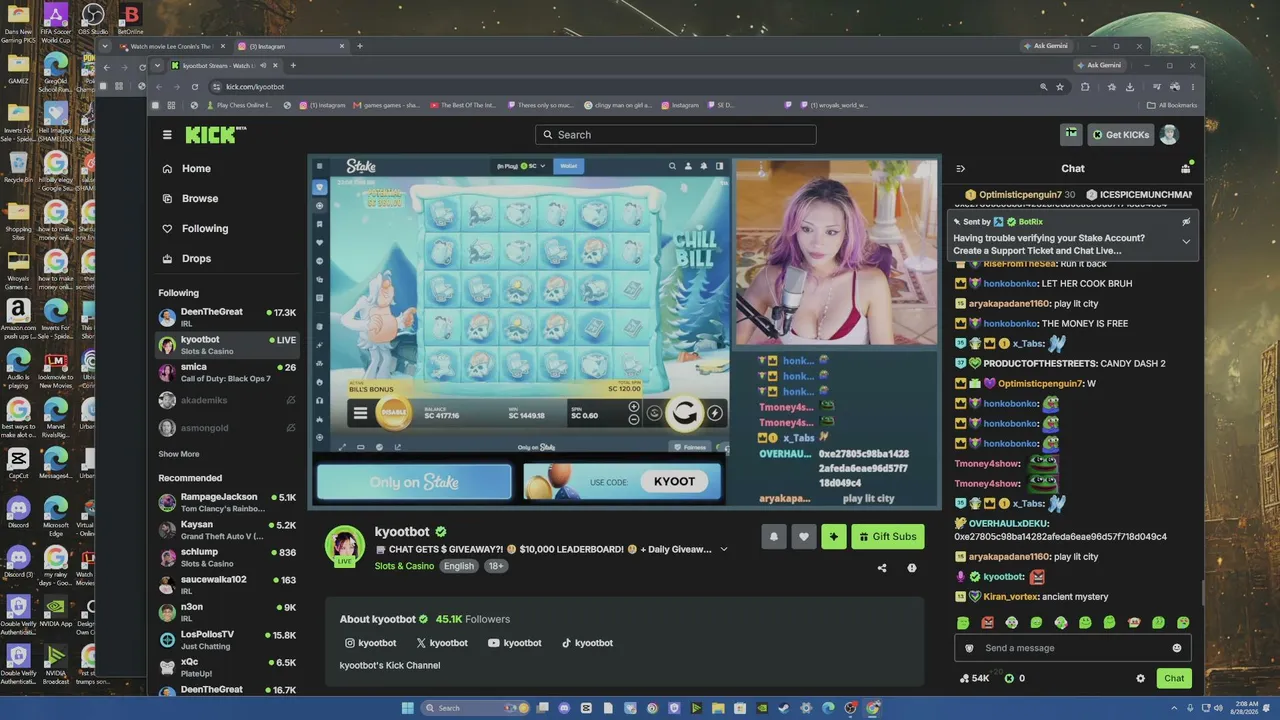Open kyootbot's TikTok link
The image size is (1280, 720).
click(x=587, y=643)
